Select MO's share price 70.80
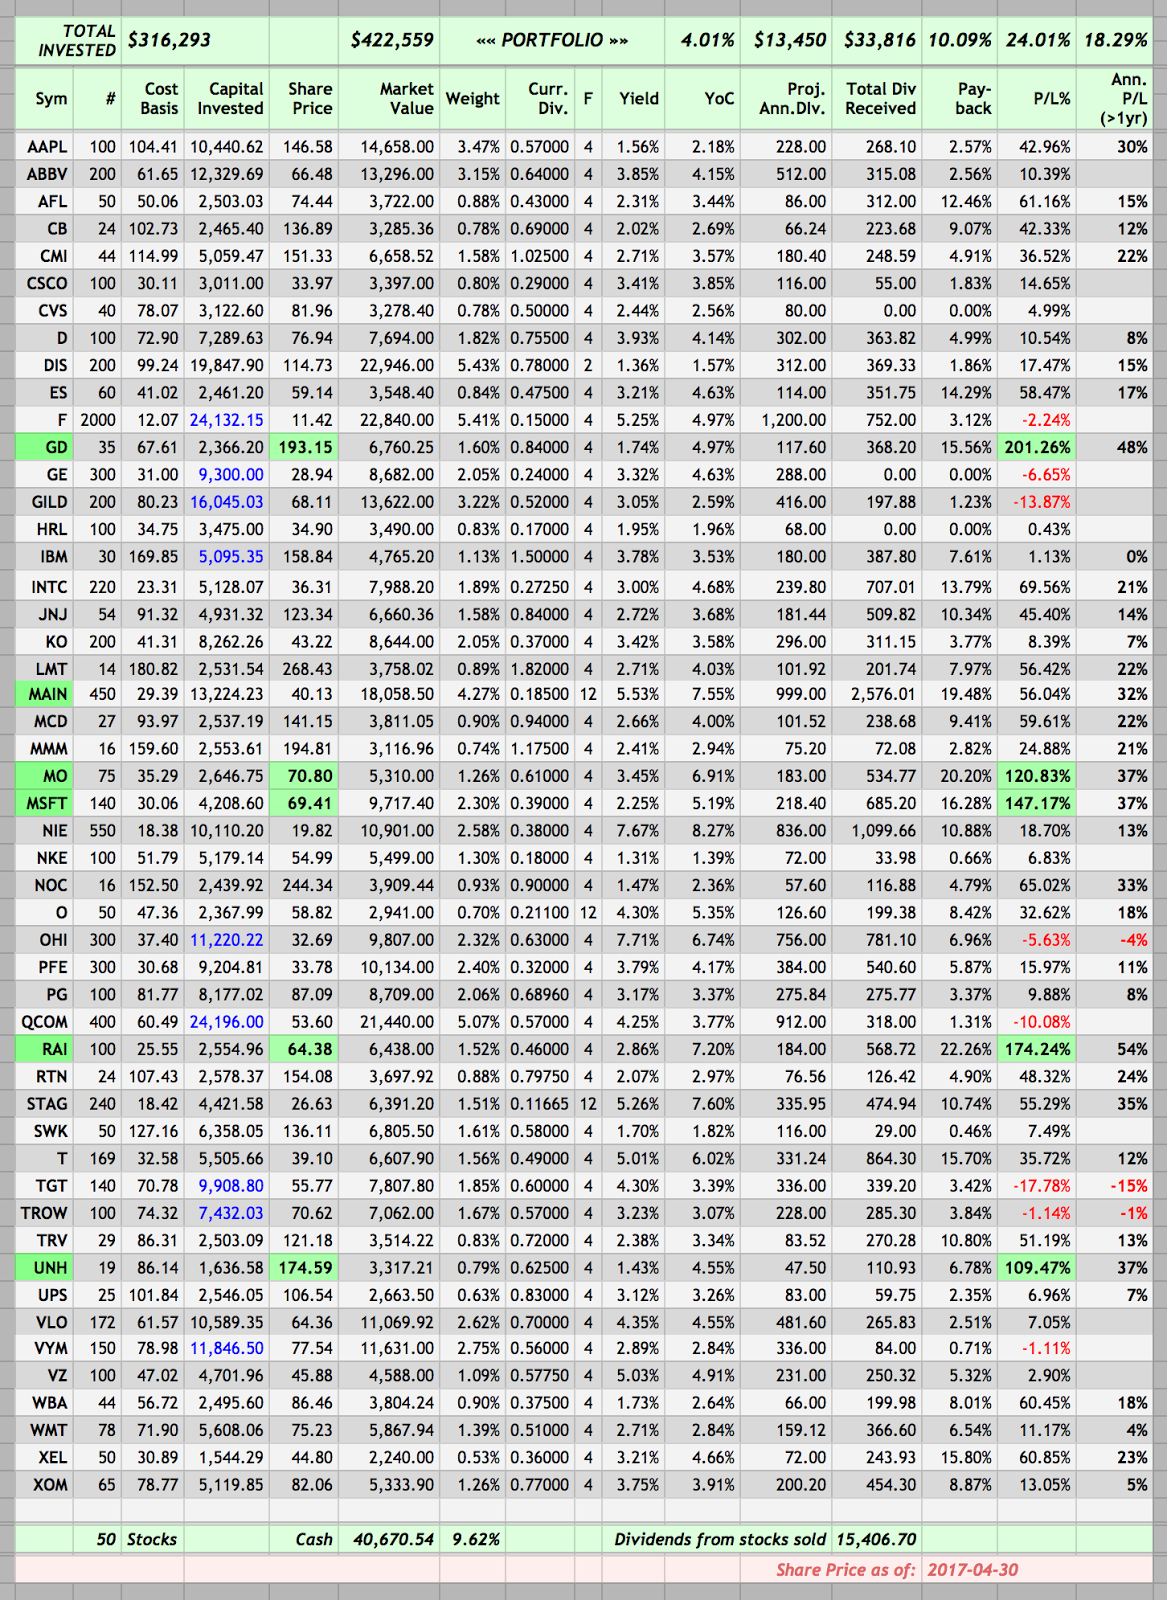 (304, 775)
